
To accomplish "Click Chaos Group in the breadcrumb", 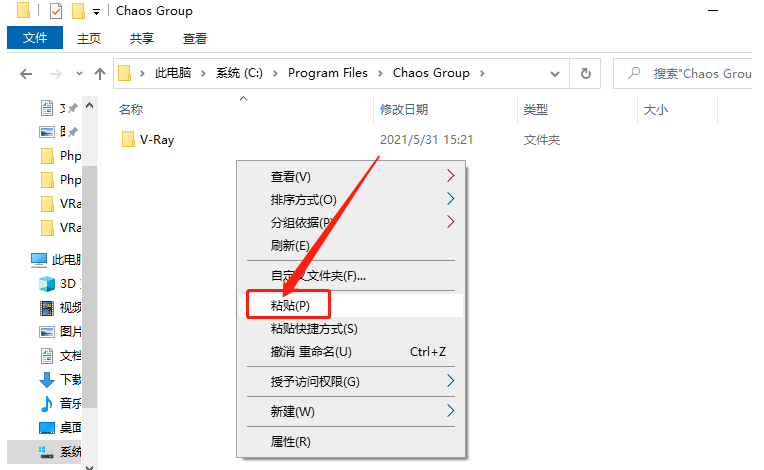I will pyautogui.click(x=431, y=73).
